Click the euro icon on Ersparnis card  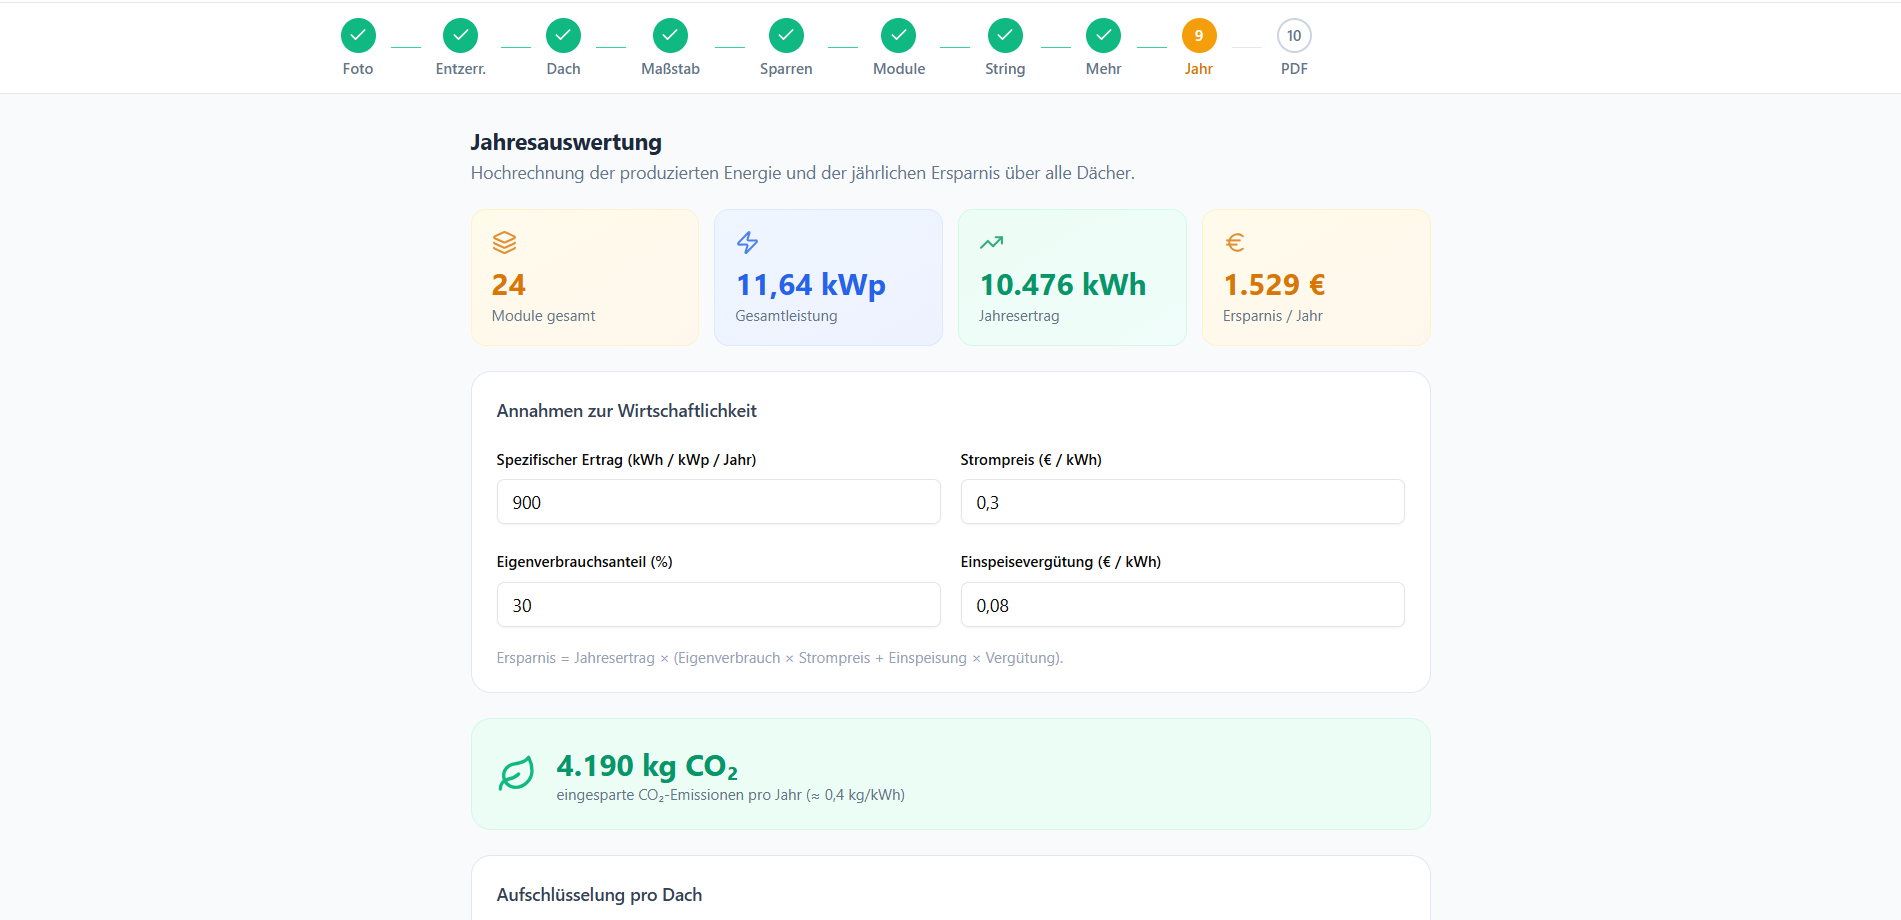coord(1235,242)
